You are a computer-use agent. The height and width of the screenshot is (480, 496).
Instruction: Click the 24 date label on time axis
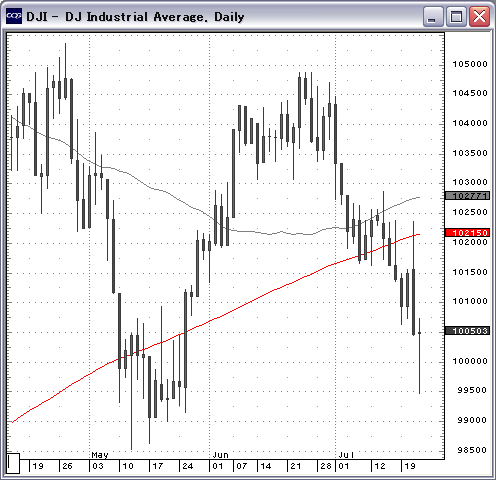(188, 466)
